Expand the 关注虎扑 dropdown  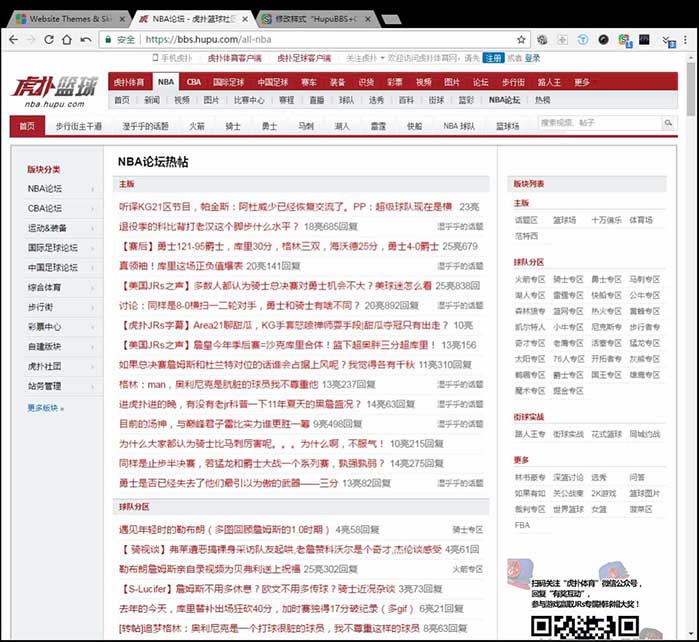coord(365,58)
